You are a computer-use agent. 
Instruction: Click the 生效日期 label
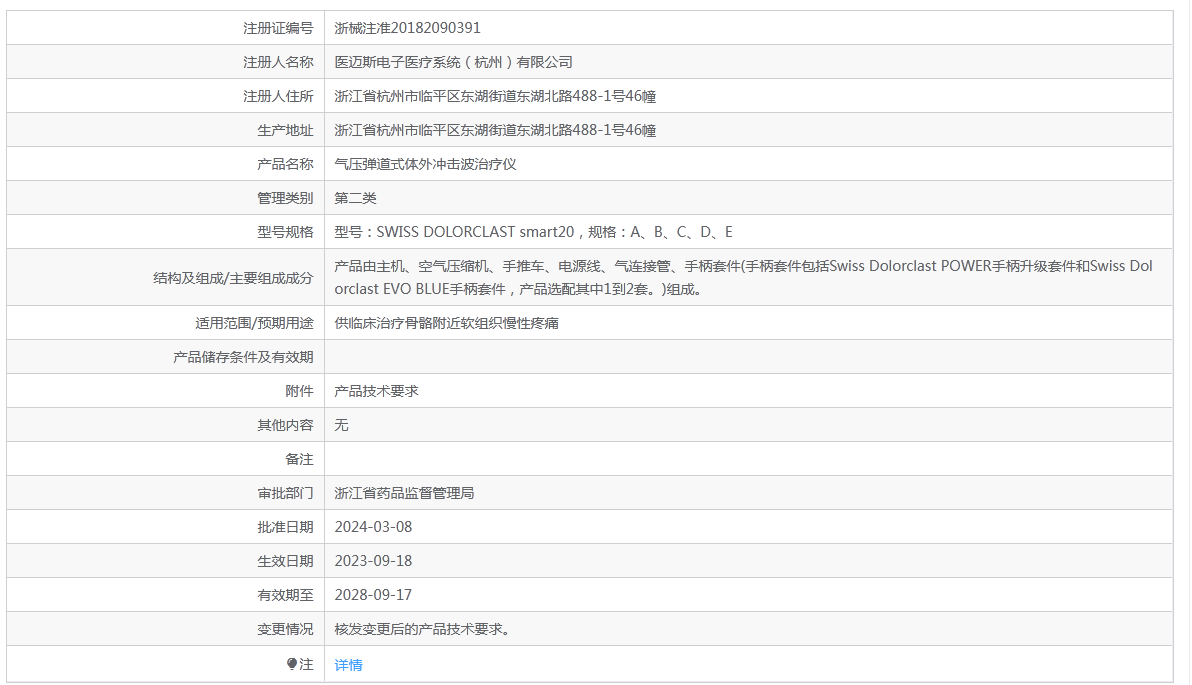coord(285,561)
